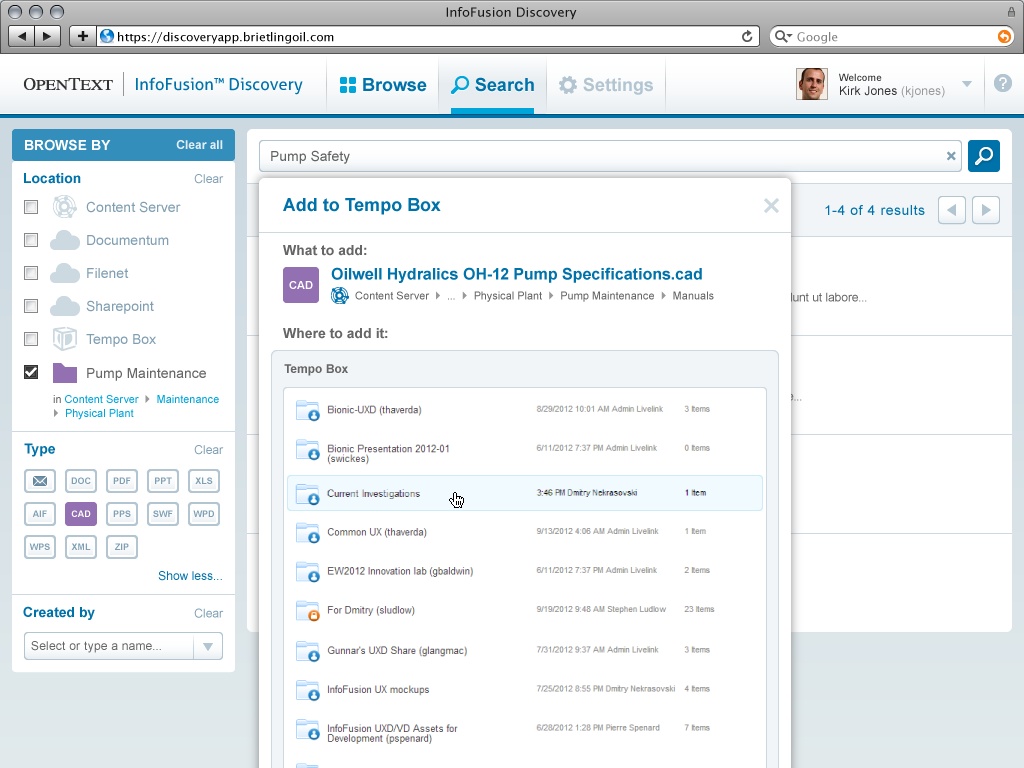1024x768 pixels.
Task: Click the blue search magnifier button
Action: 984,156
